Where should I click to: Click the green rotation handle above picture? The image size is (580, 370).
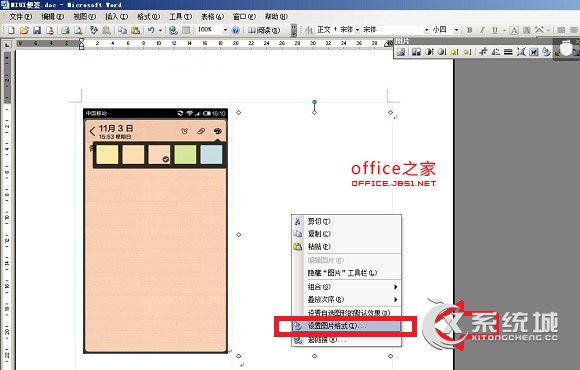click(x=314, y=102)
